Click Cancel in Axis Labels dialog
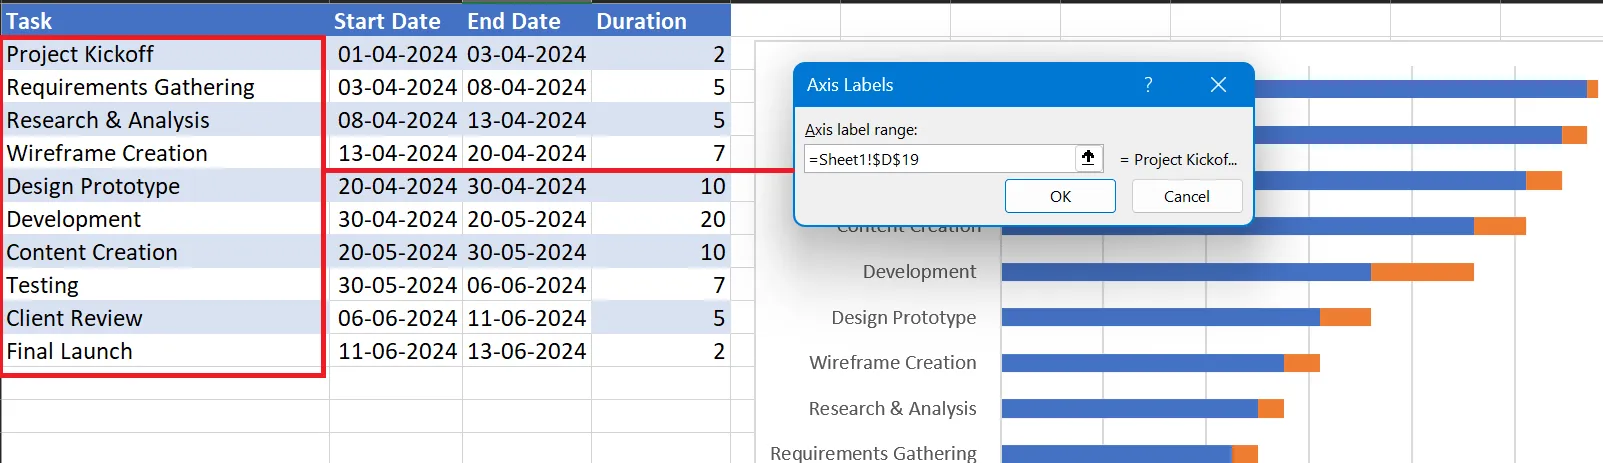This screenshot has height=463, width=1603. click(1187, 196)
